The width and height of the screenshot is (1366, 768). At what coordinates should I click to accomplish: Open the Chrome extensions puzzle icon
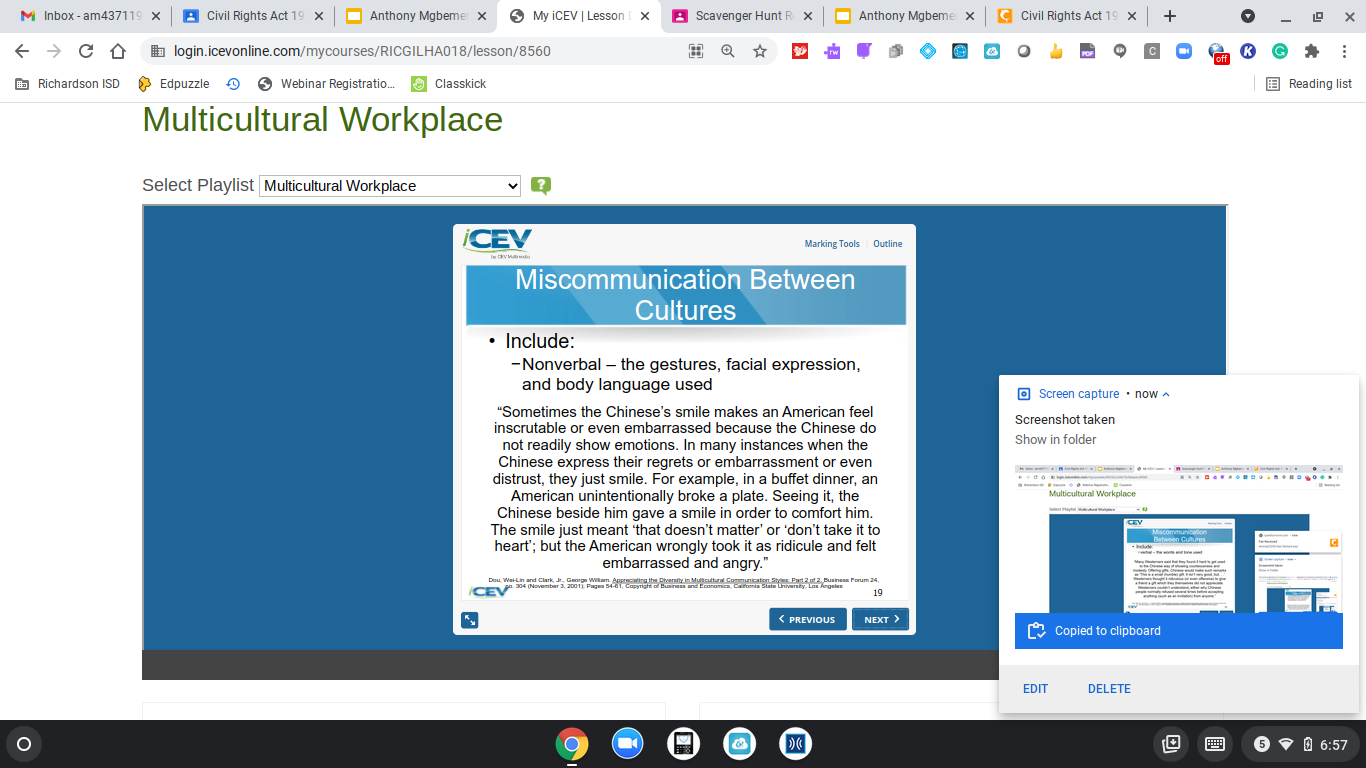tap(1312, 51)
